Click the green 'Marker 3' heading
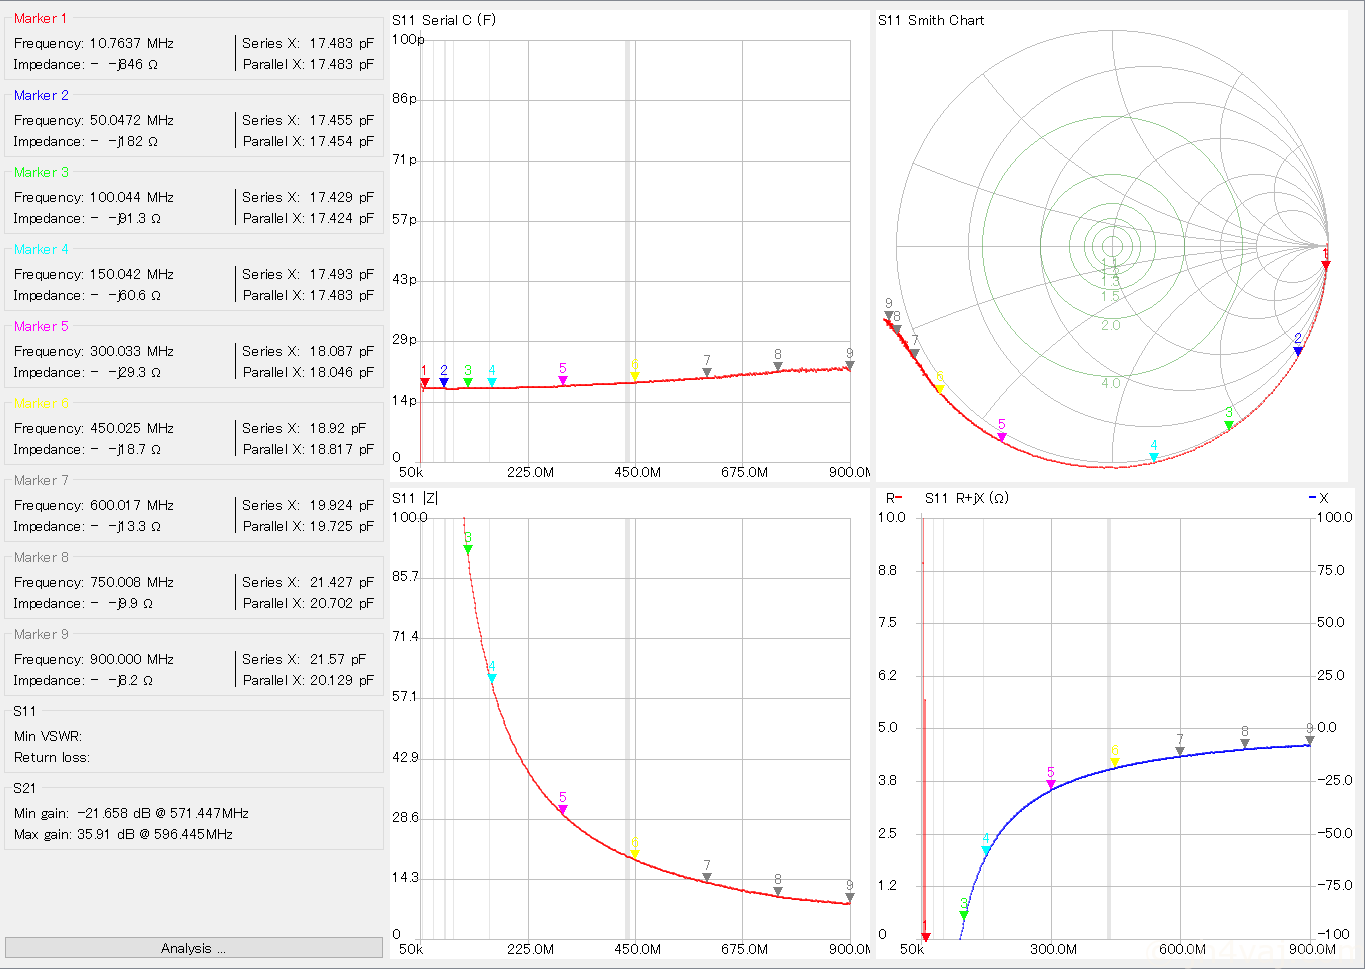 tap(41, 172)
